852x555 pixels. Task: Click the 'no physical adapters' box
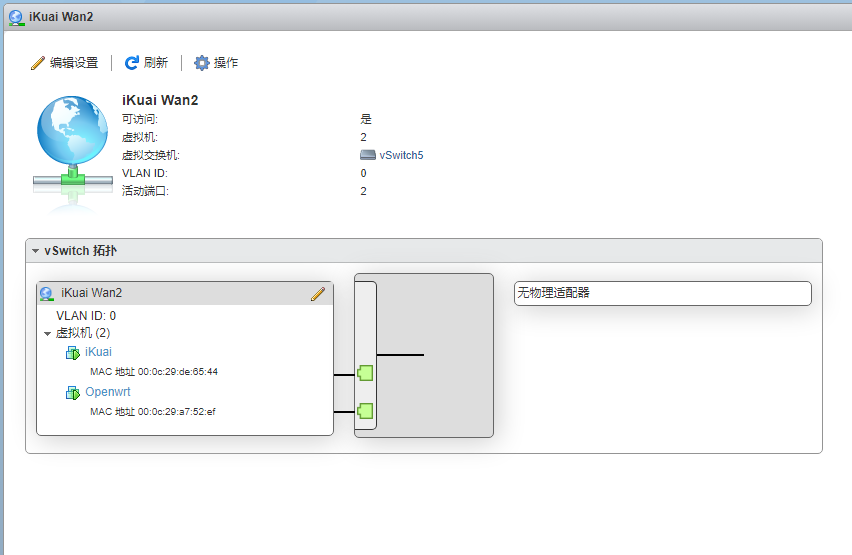tap(662, 294)
